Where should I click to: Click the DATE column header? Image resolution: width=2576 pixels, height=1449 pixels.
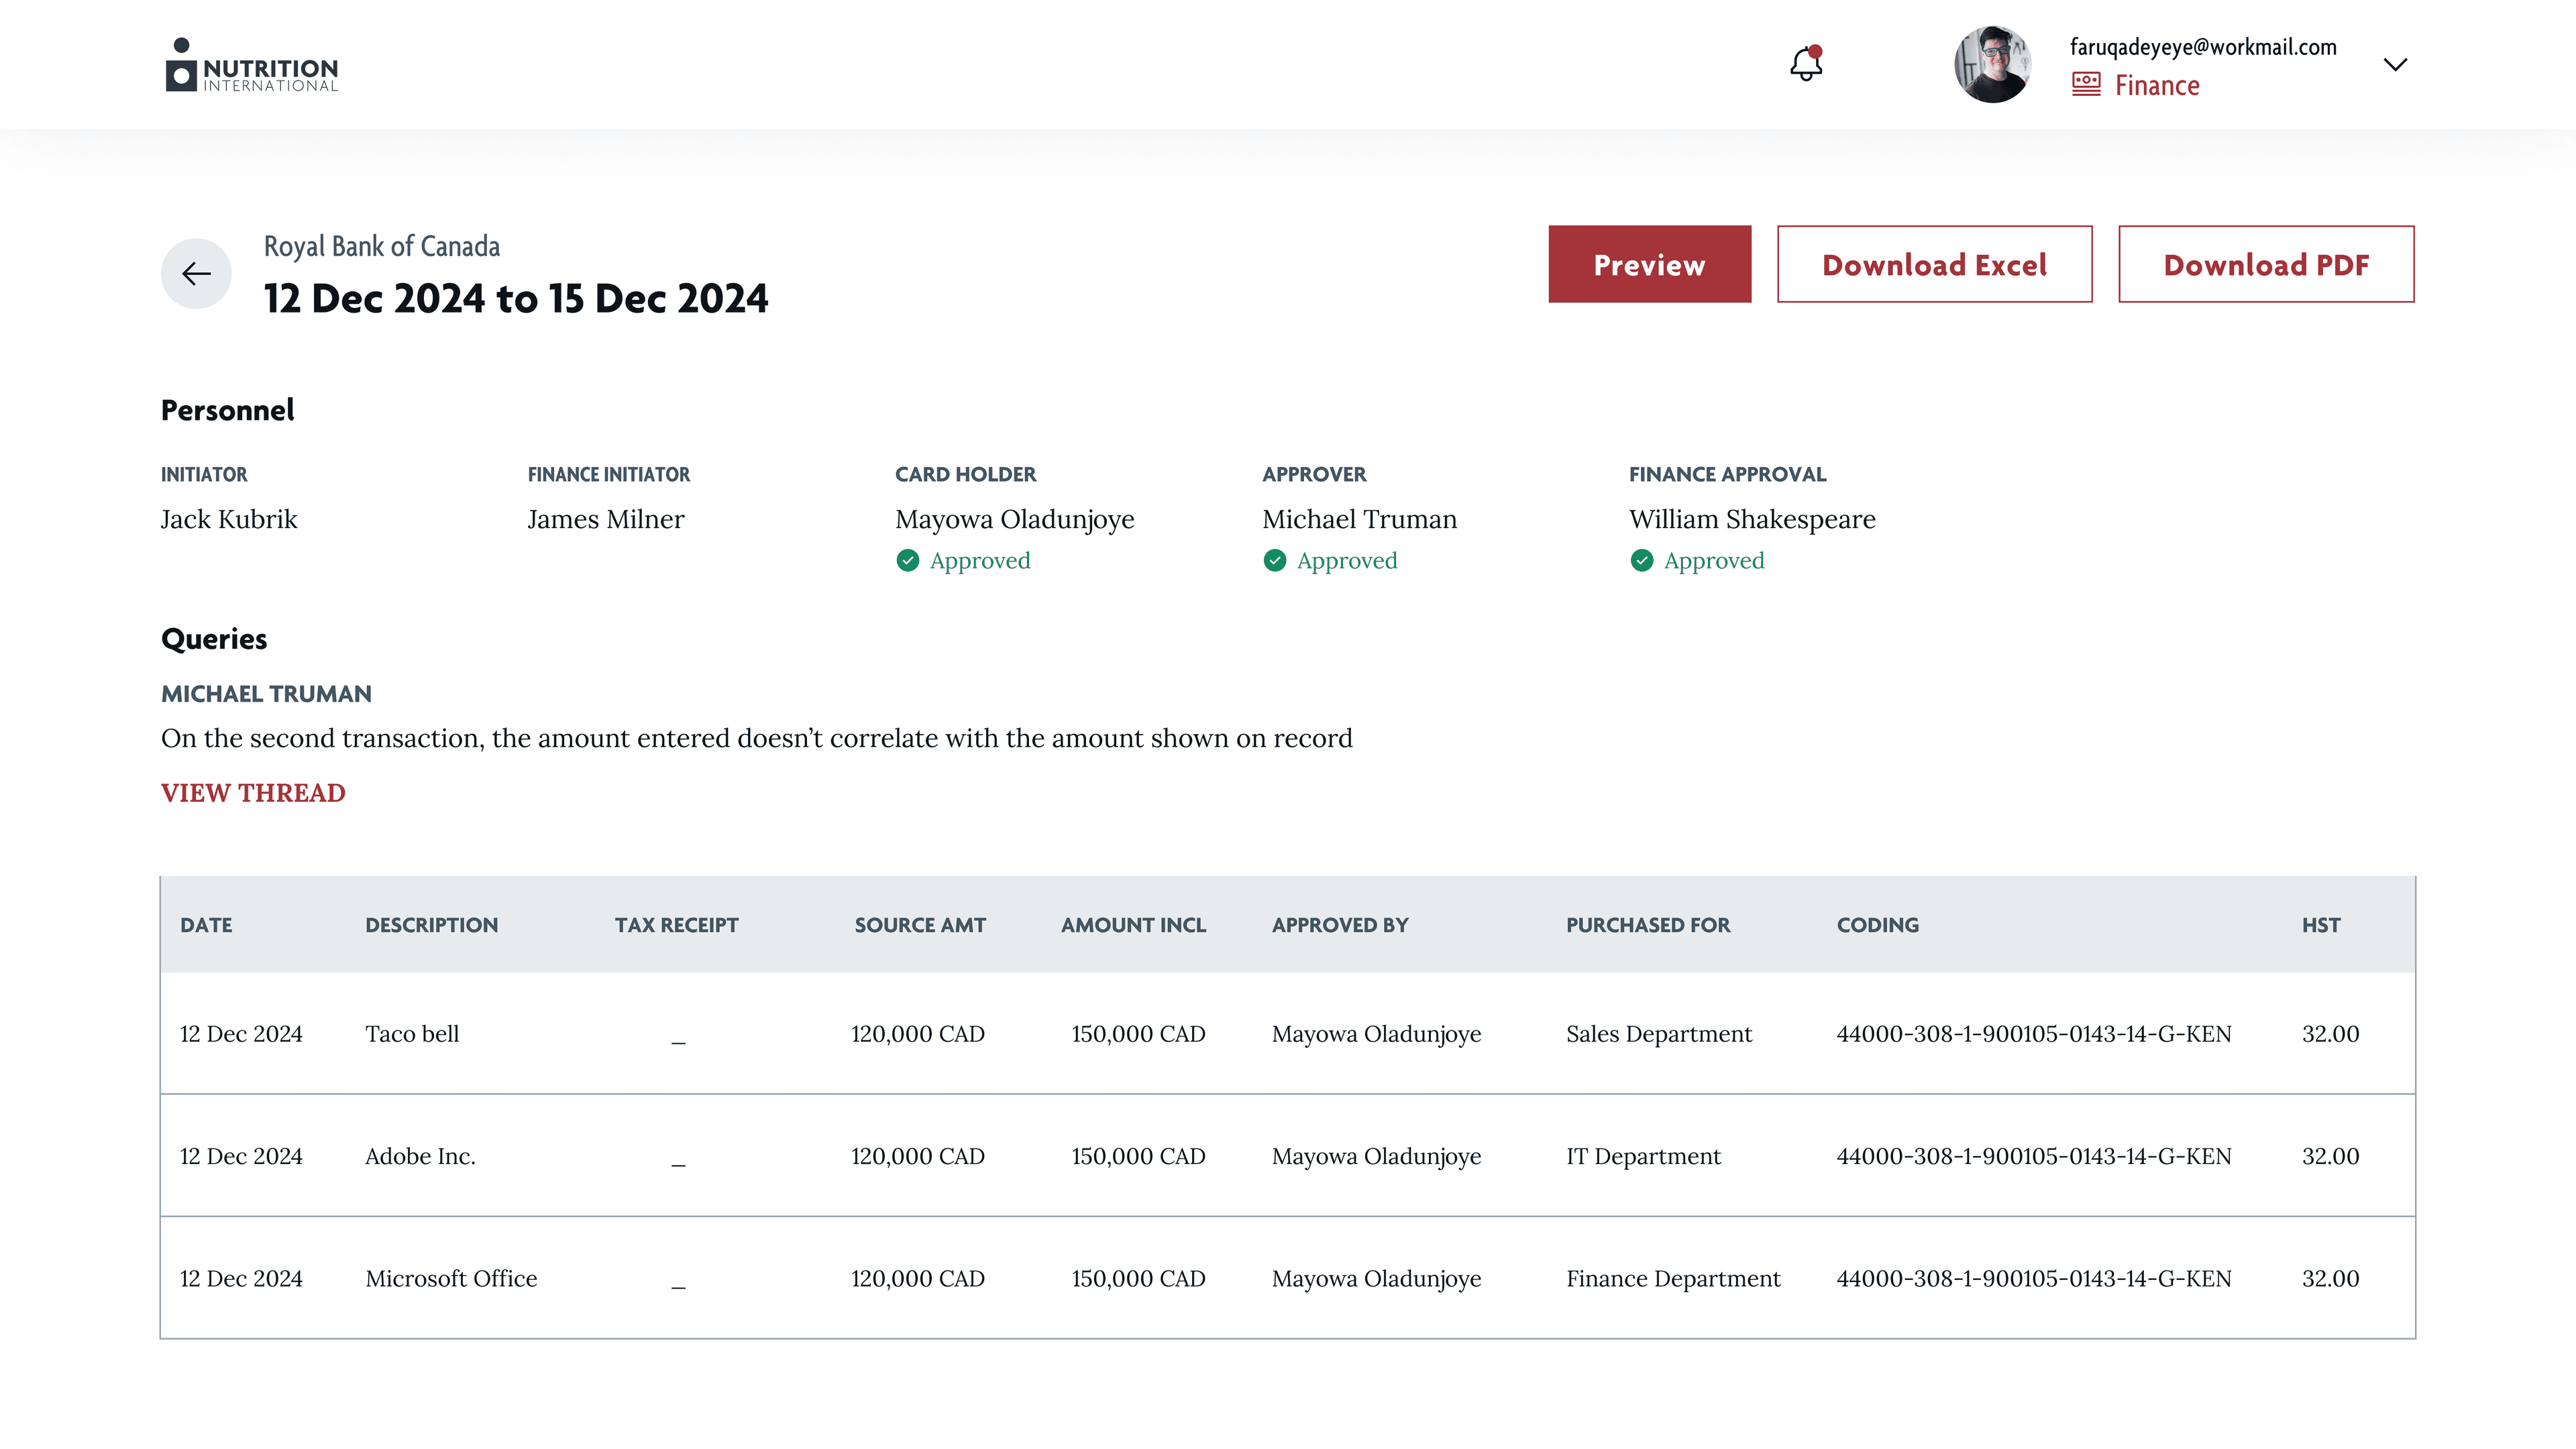pos(206,925)
